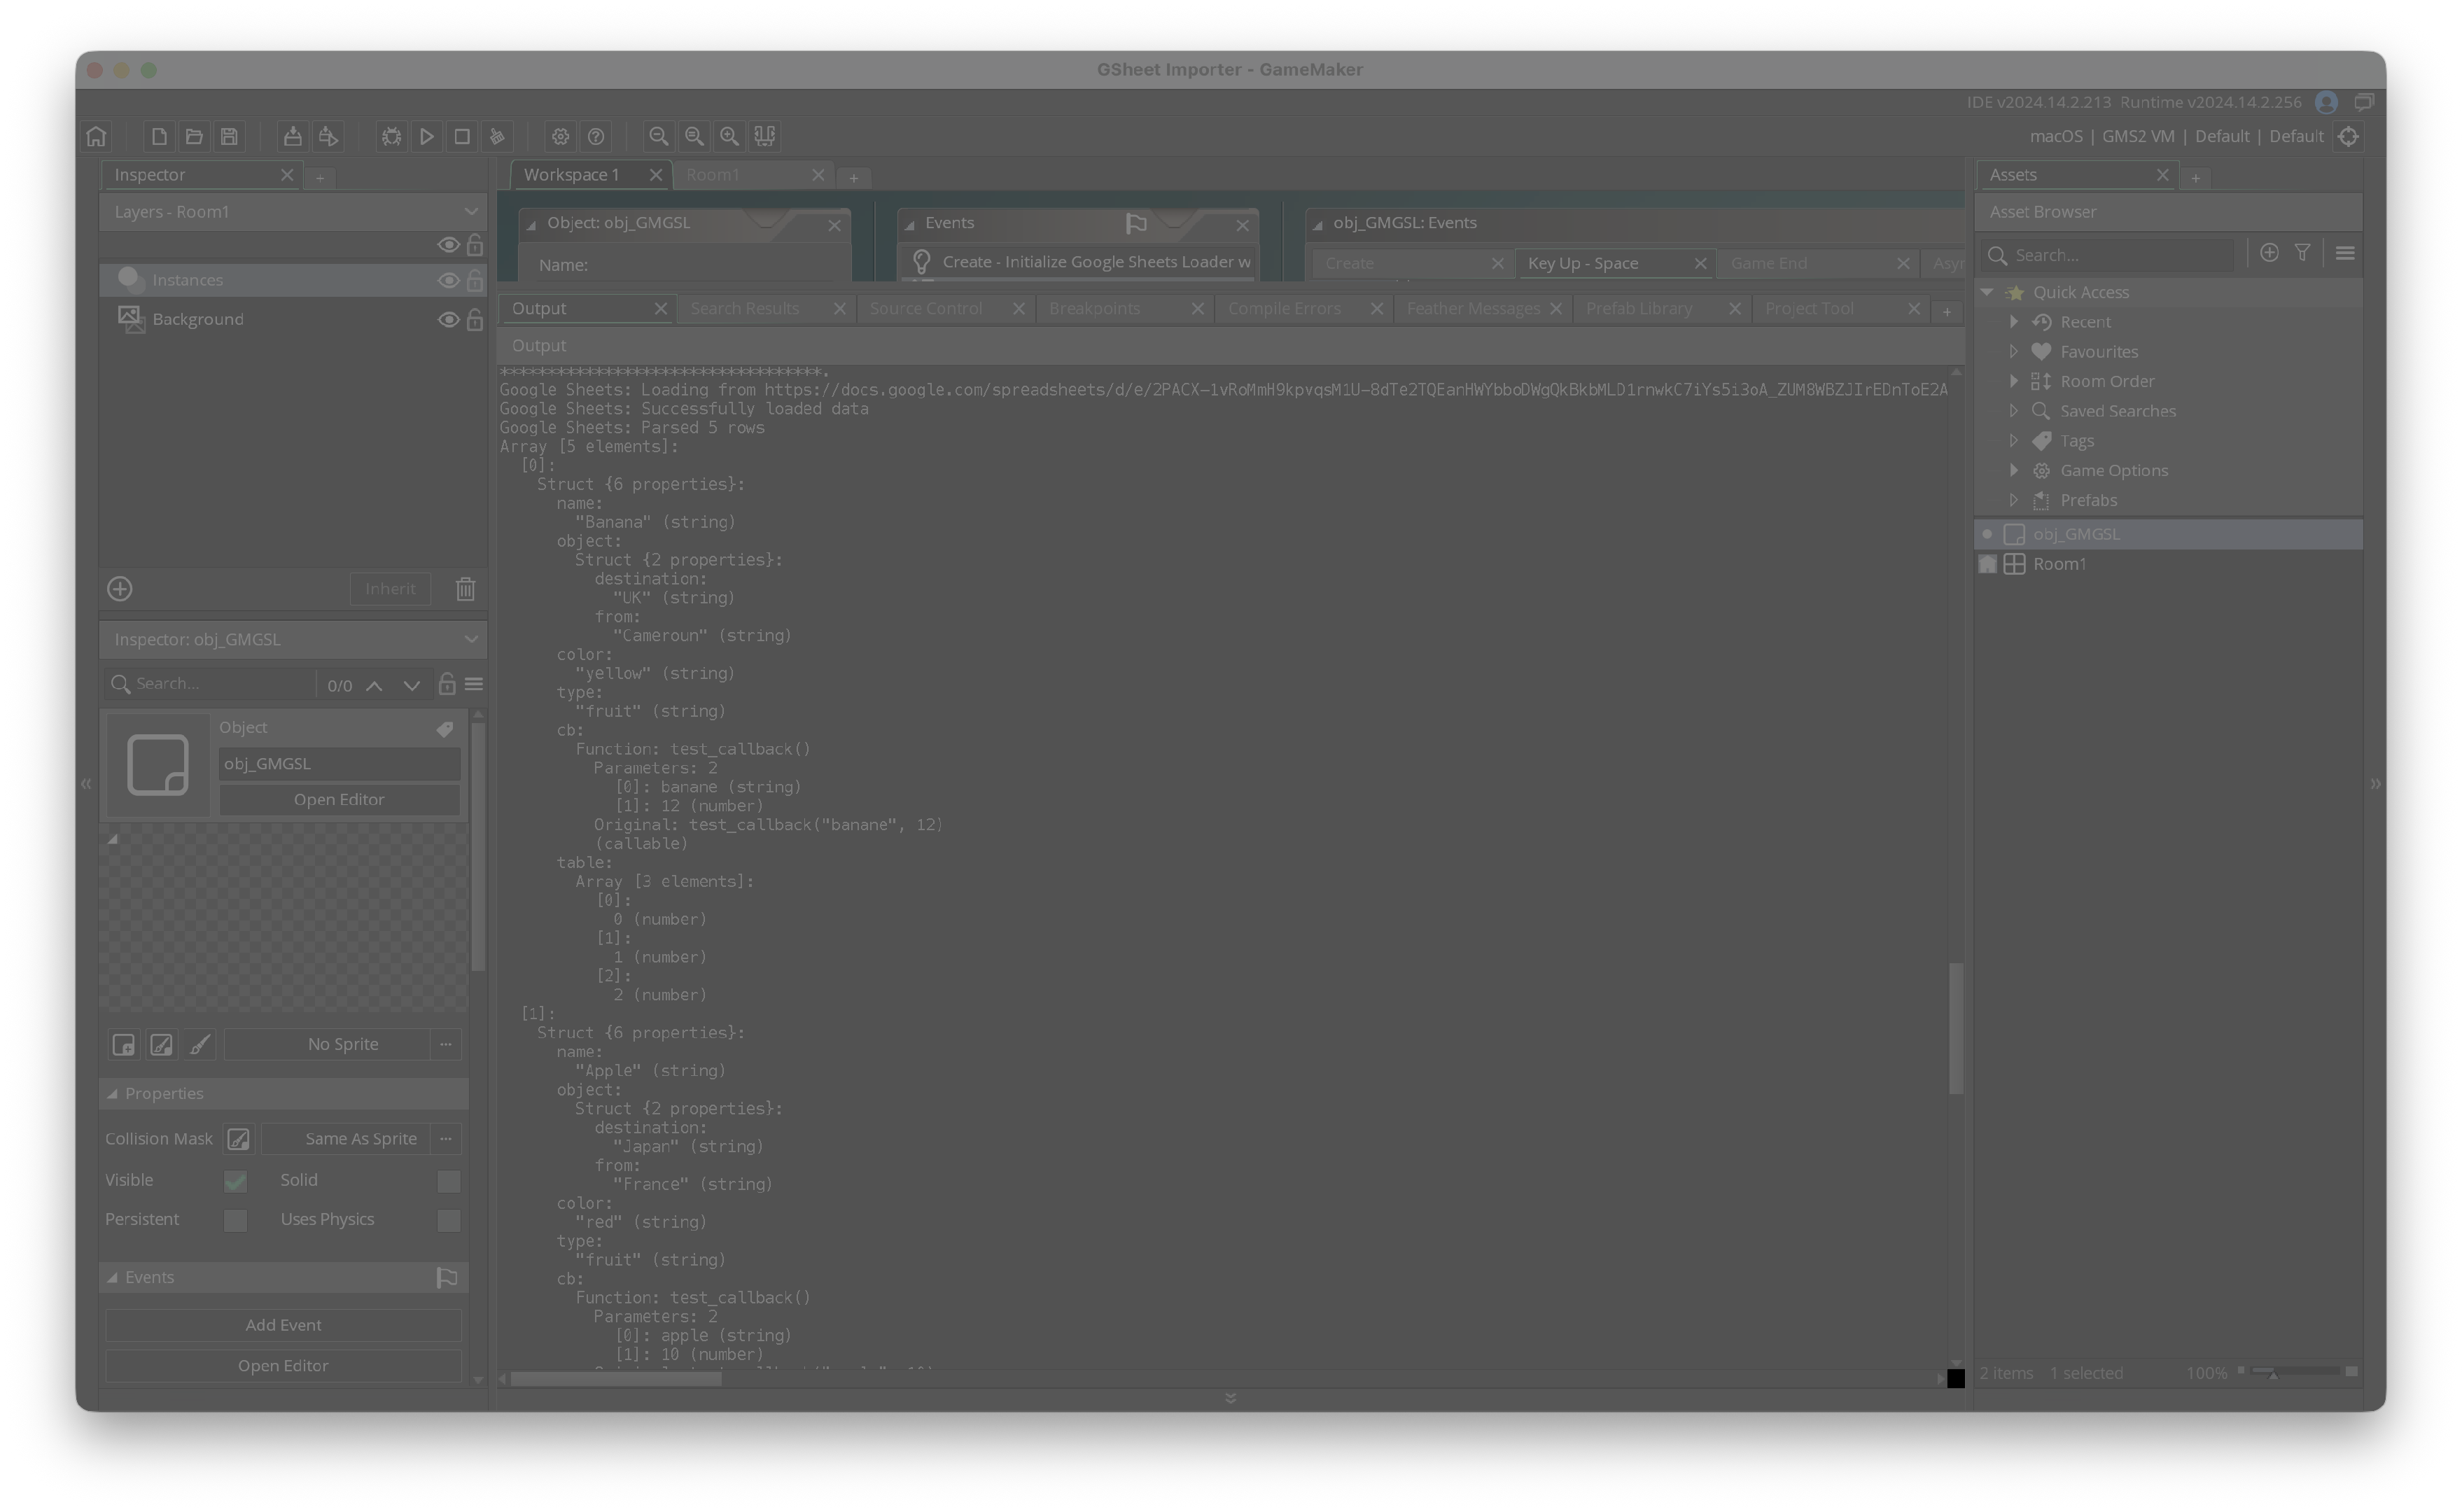The width and height of the screenshot is (2462, 1512).
Task: Click the Add Event button
Action: (x=283, y=1325)
